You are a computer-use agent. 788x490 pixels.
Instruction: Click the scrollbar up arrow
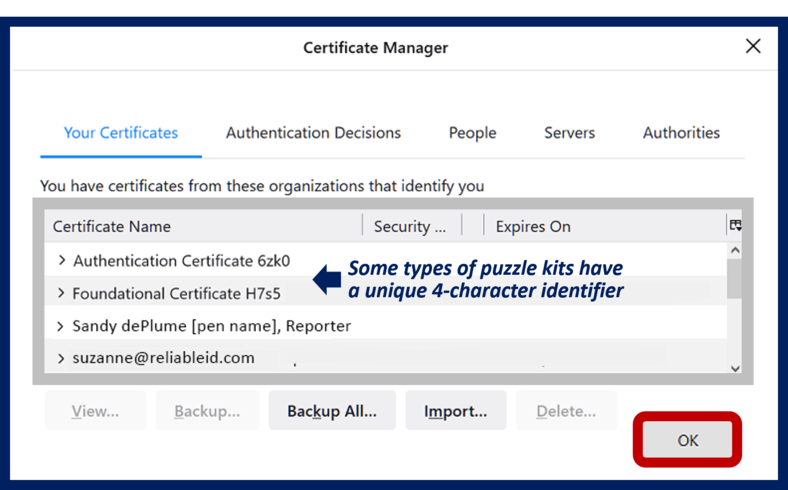pos(735,250)
